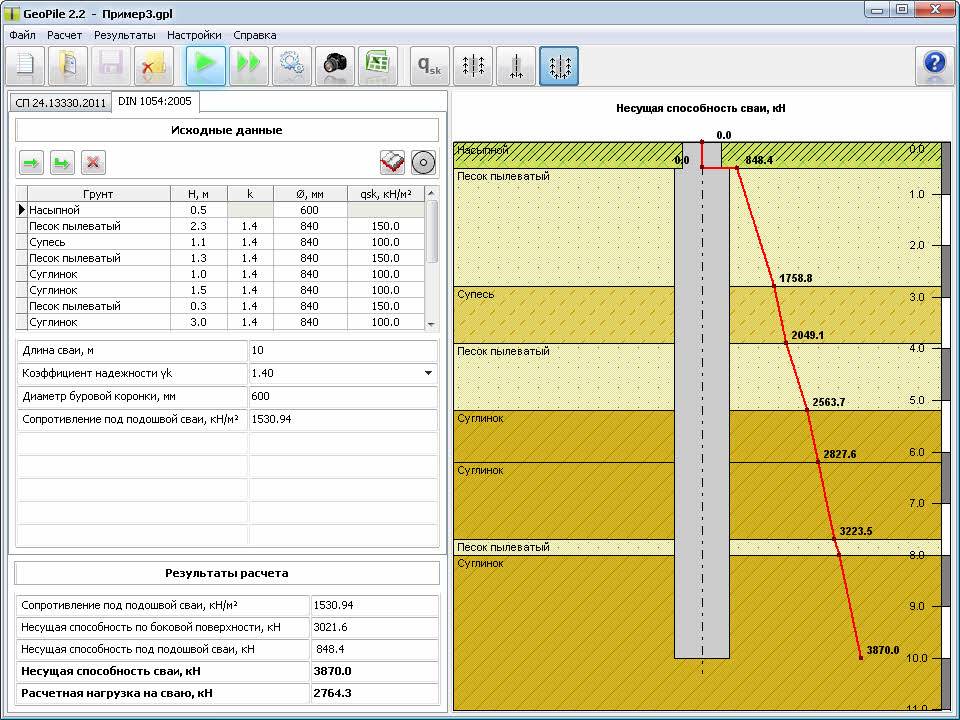Screen dimensions: 960x720
Task: Click the double green arrow run-all icon
Action: pyautogui.click(x=249, y=65)
